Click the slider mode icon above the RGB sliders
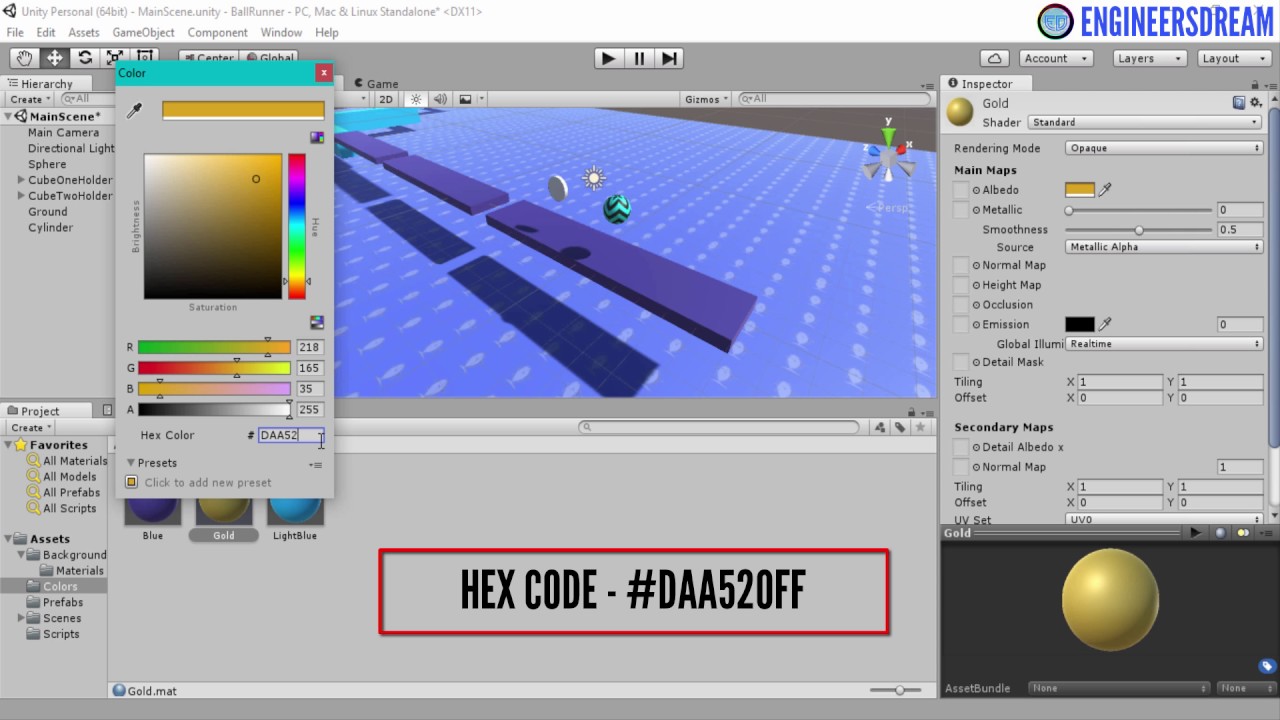Viewport: 1280px width, 720px height. pos(317,322)
